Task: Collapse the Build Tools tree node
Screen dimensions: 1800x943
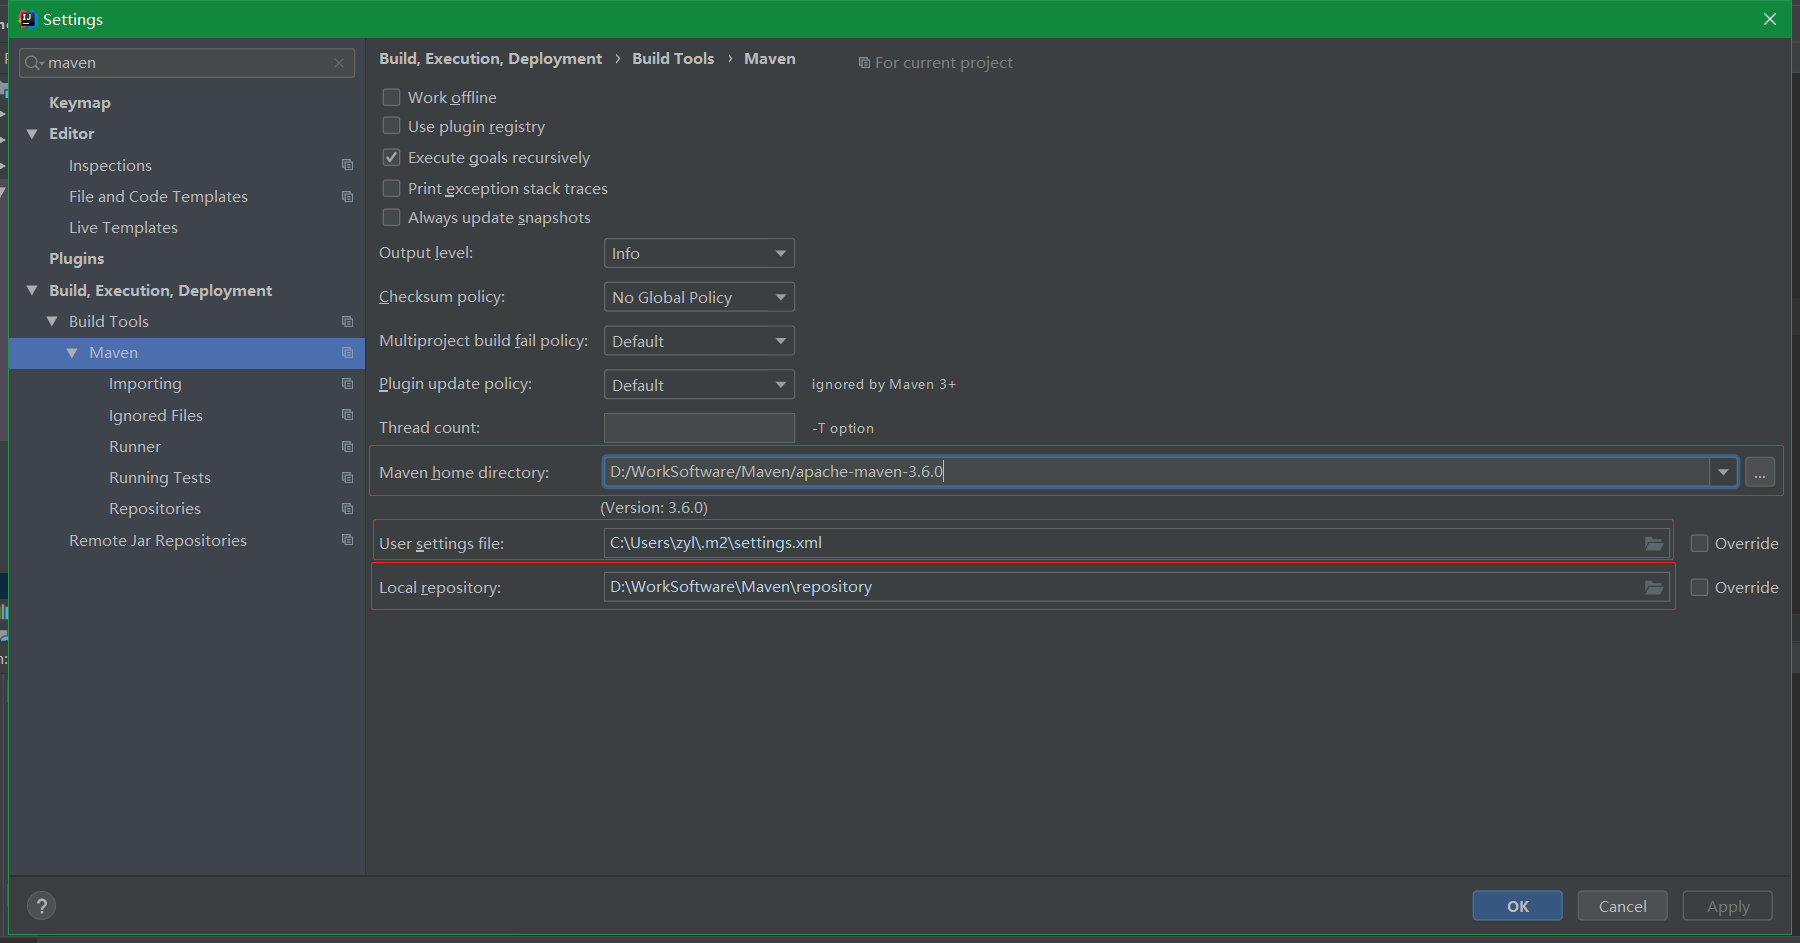Action: 52,321
